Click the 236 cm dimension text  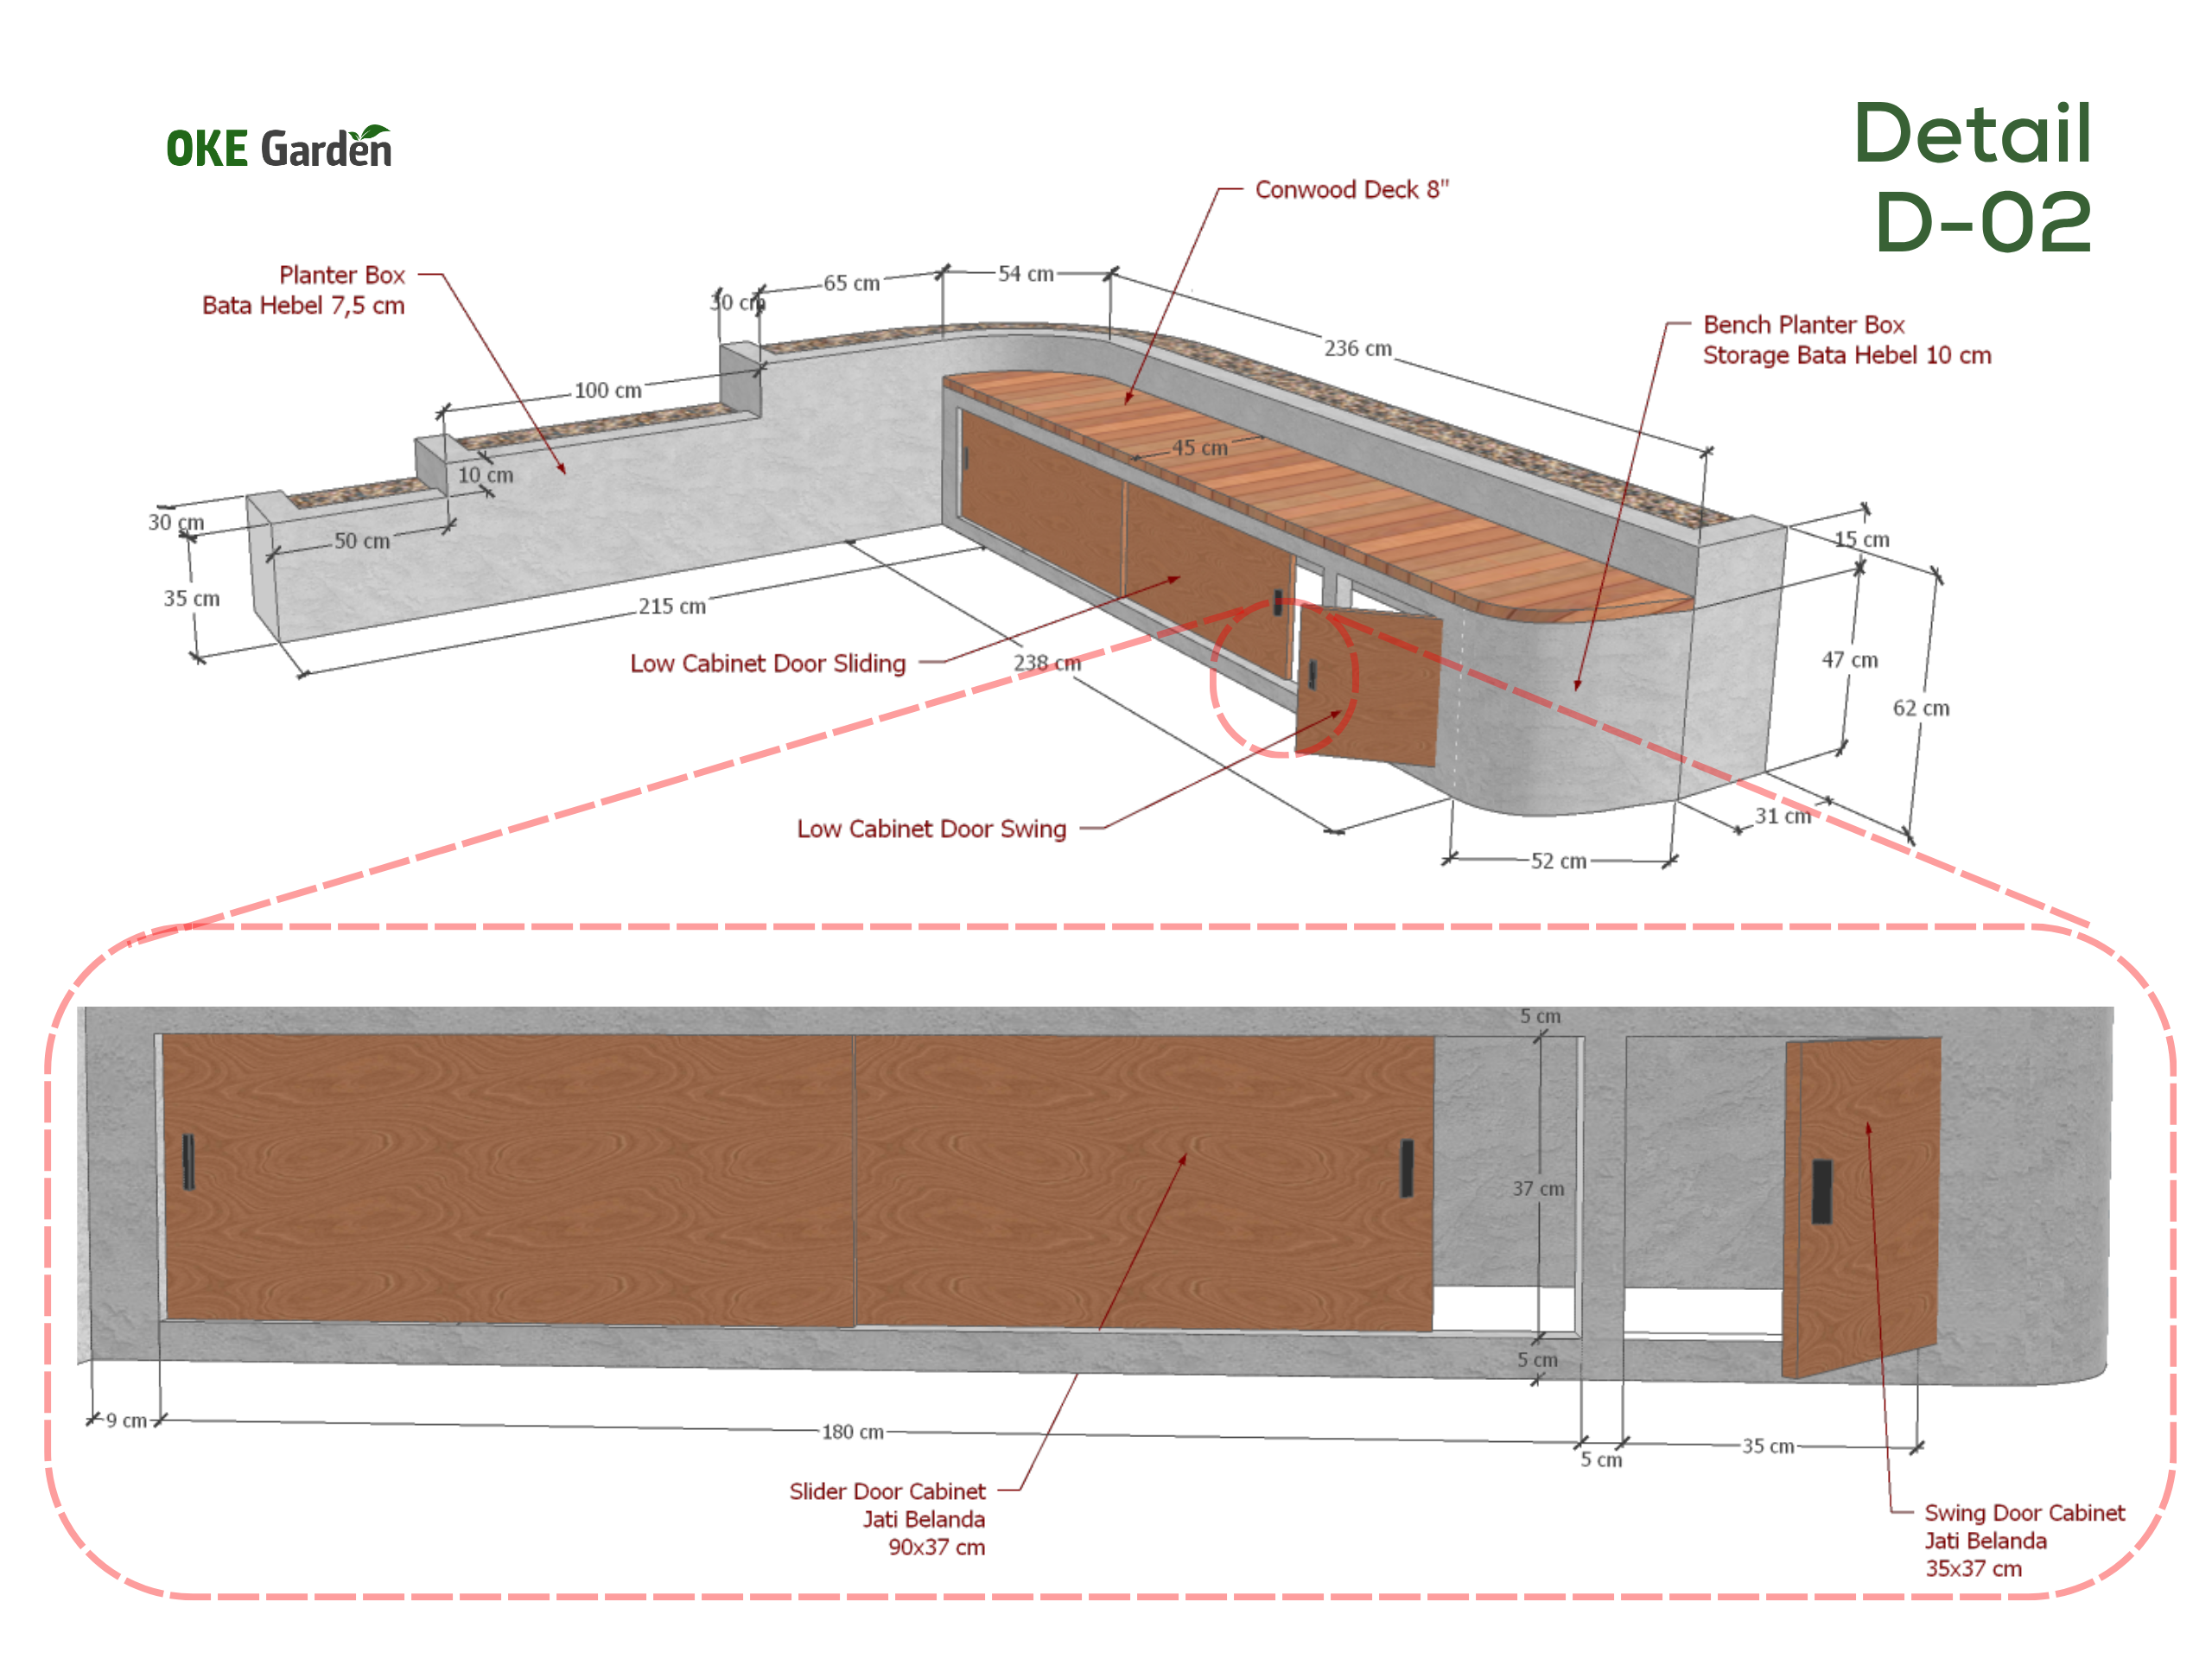coord(1357,348)
